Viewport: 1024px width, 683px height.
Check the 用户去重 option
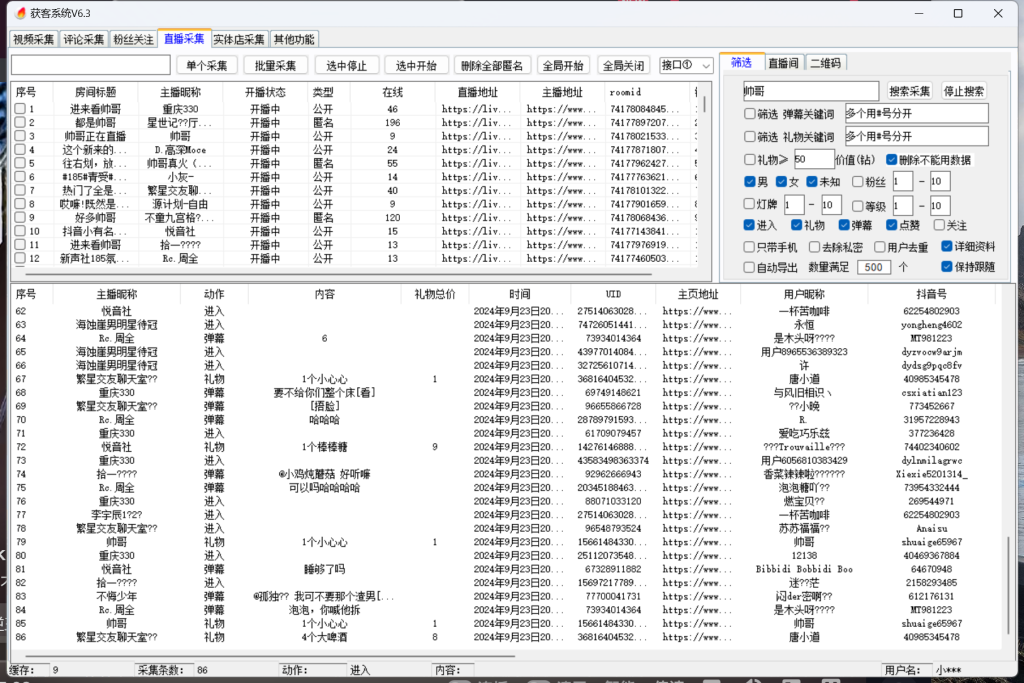864,246
